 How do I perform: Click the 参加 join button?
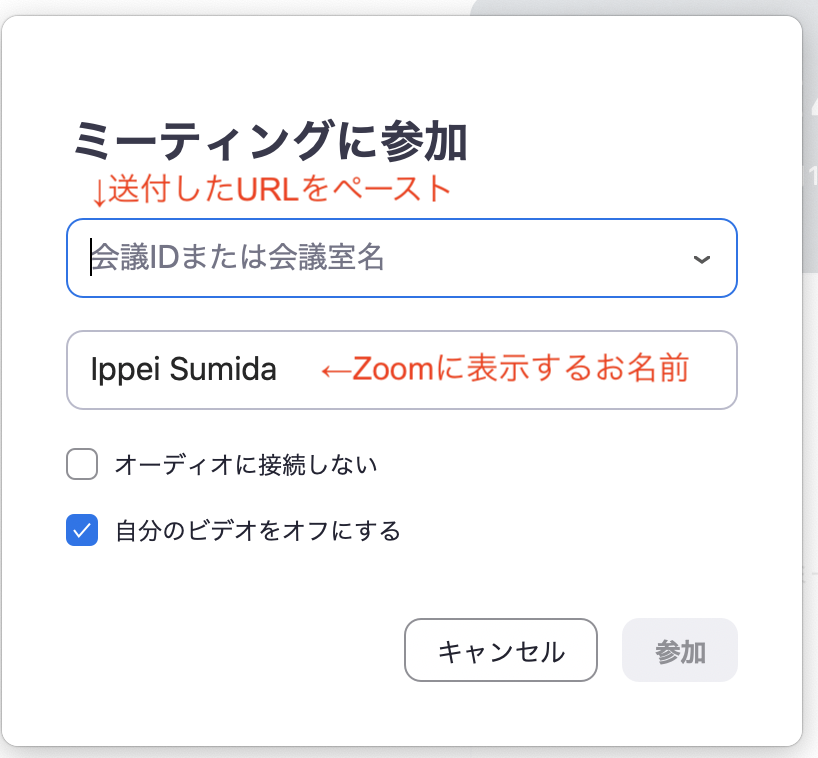point(680,650)
